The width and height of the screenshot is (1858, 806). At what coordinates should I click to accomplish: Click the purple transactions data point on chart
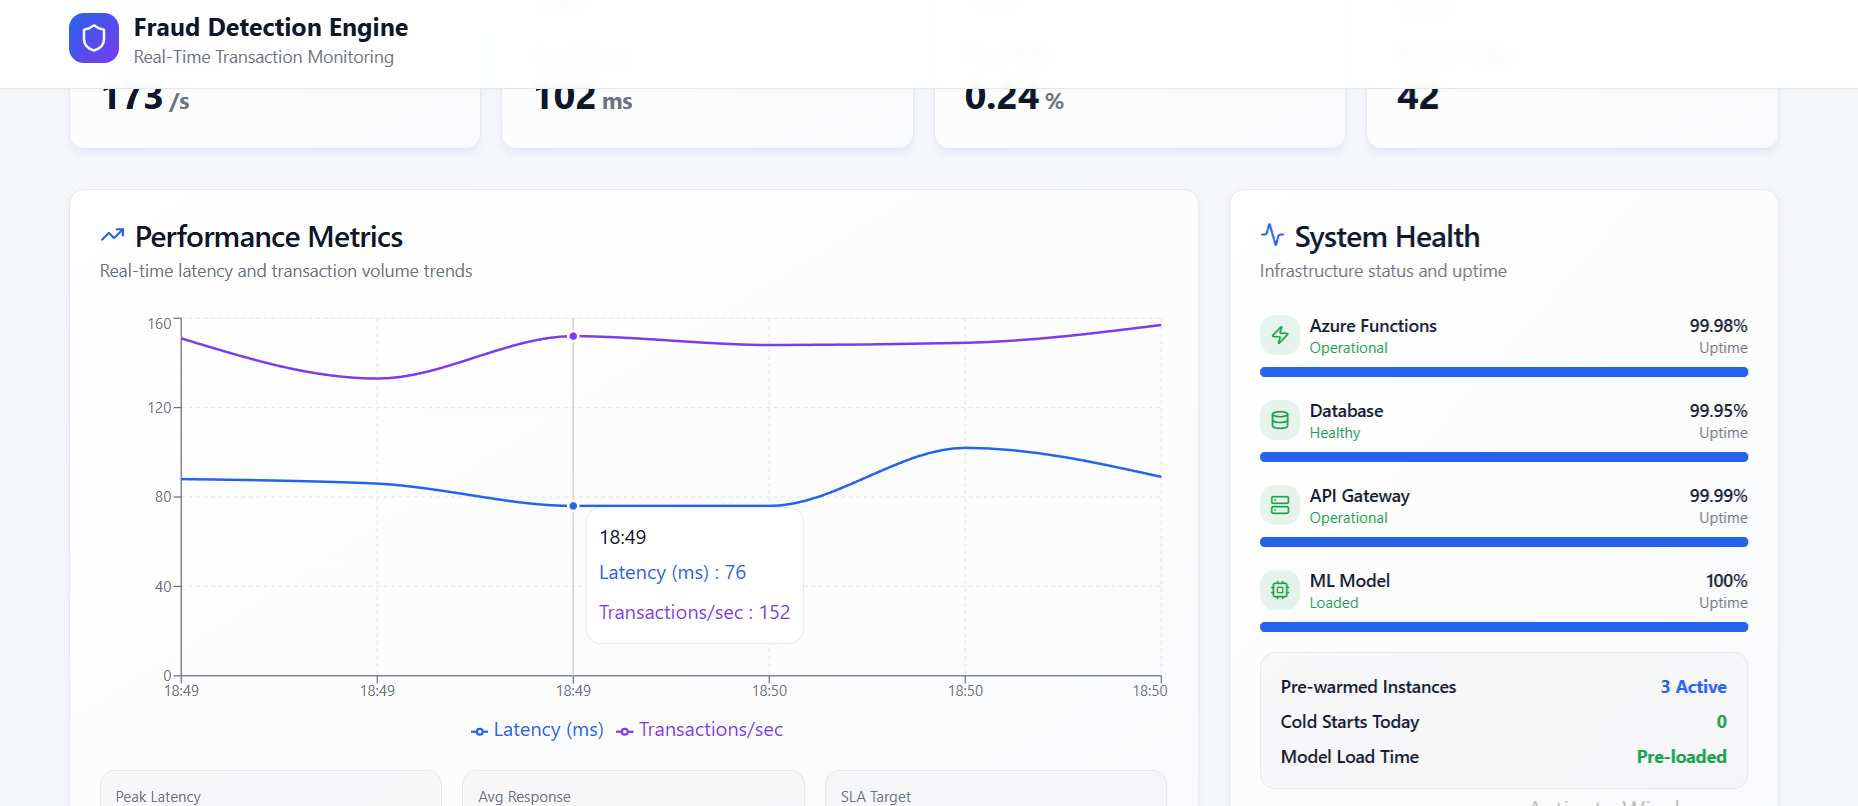573,336
